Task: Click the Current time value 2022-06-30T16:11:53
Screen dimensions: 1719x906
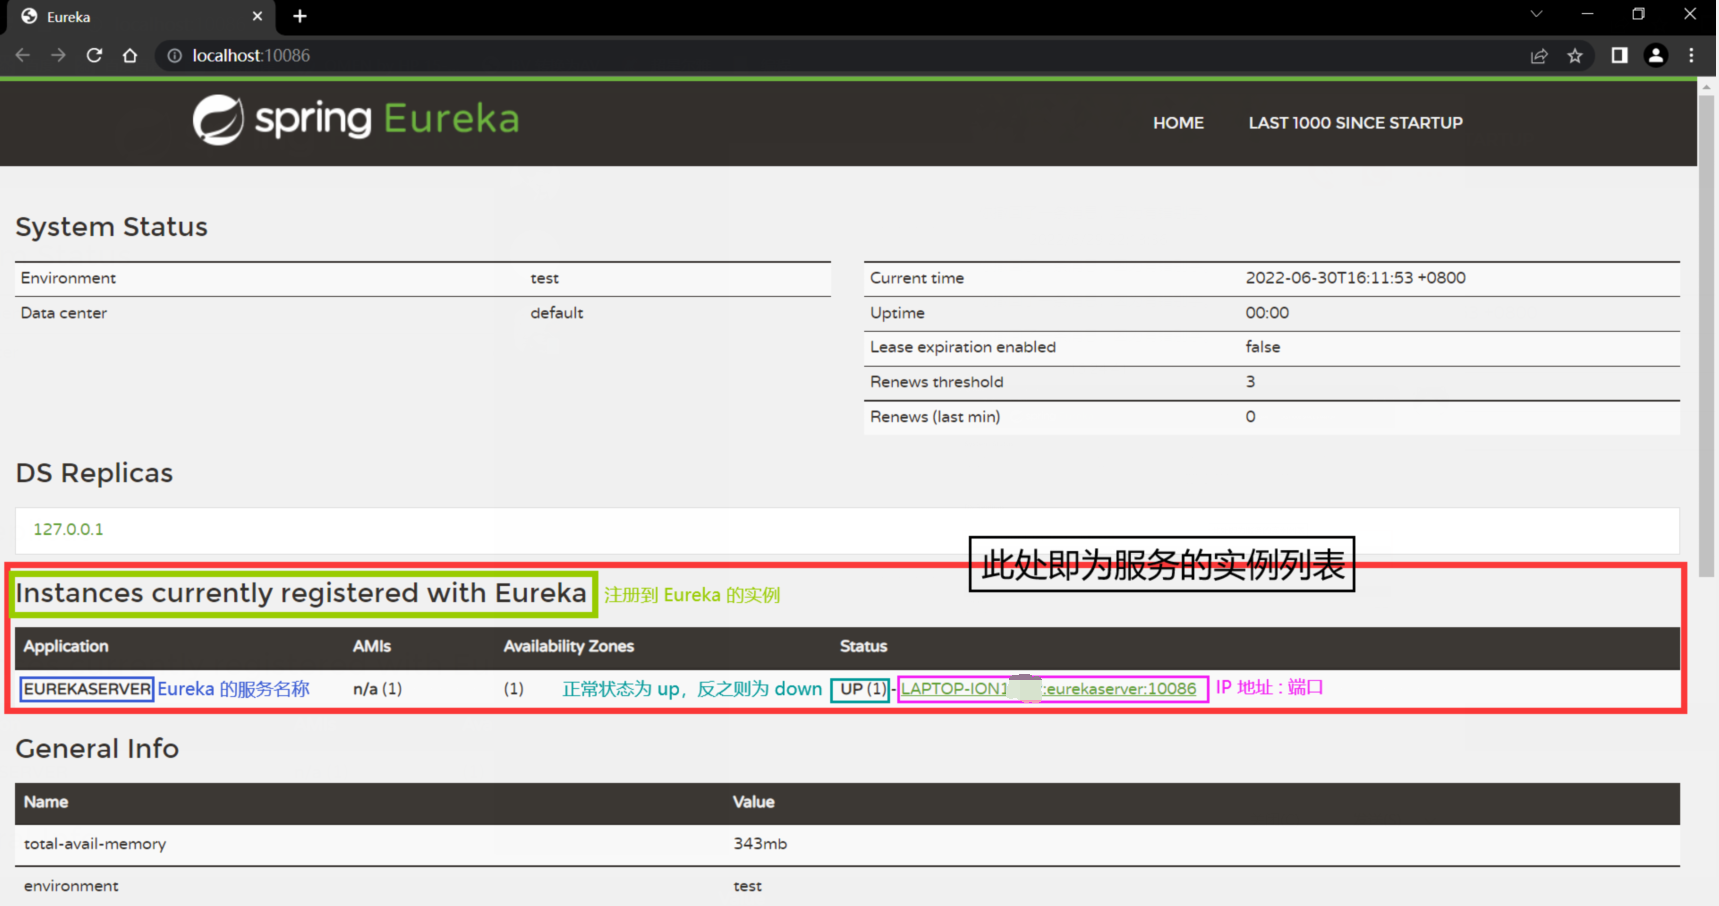Action: (1355, 278)
